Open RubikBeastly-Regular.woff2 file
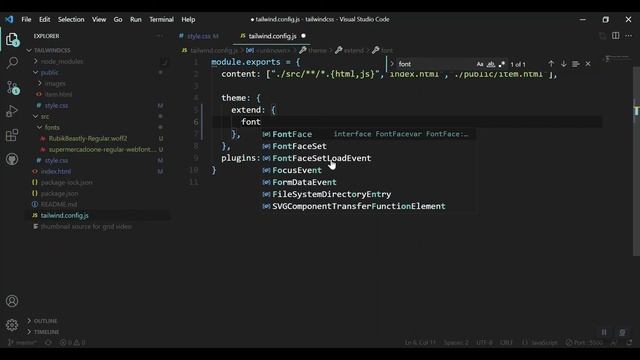The image size is (640, 360). (x=88, y=138)
